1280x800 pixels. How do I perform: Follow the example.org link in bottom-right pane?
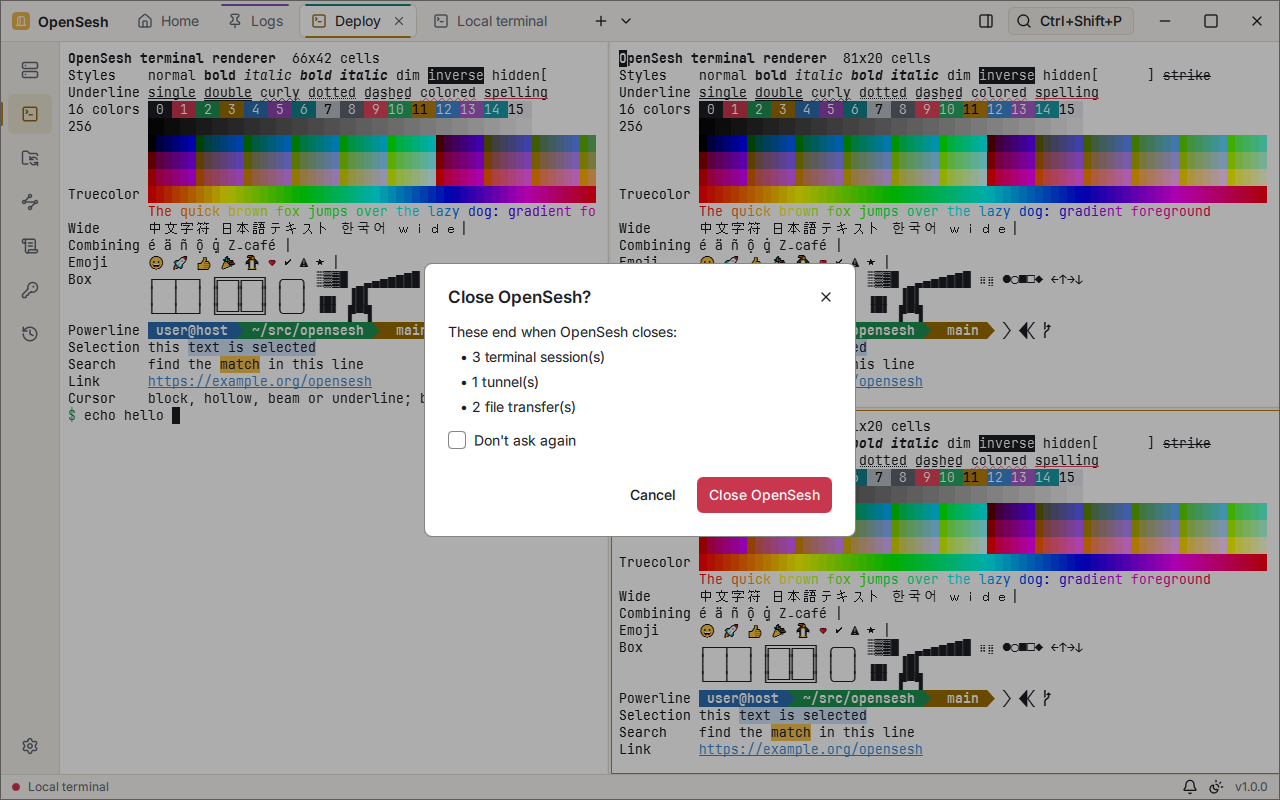811,749
